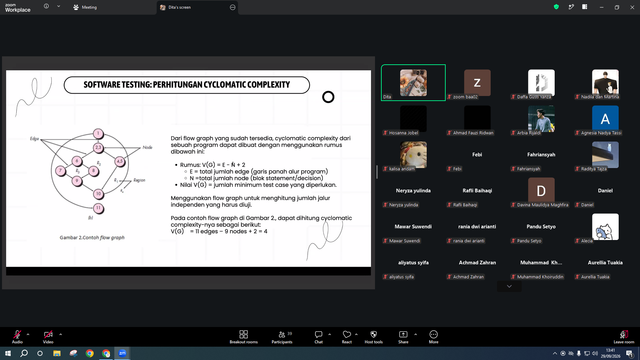Select Raditya Tajza's participant tile

point(605,155)
